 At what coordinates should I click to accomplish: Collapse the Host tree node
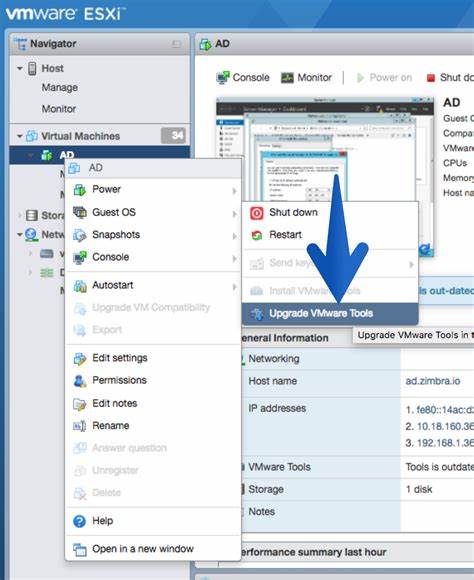coord(20,68)
